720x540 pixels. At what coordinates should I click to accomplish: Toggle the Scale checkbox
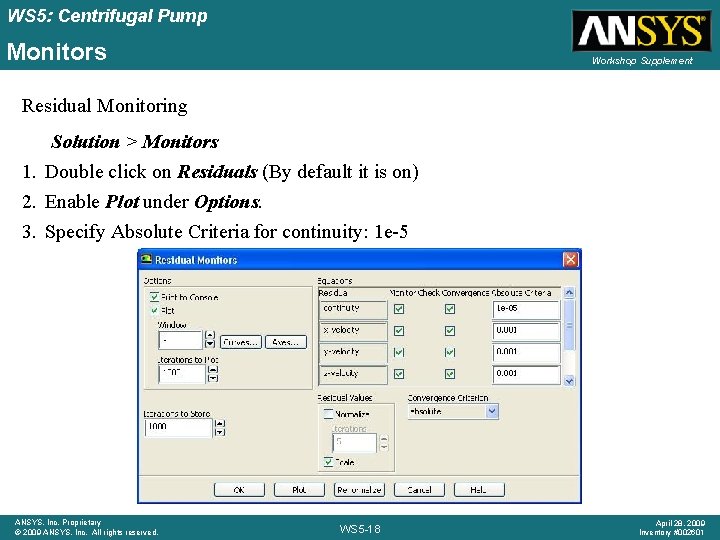(328, 461)
